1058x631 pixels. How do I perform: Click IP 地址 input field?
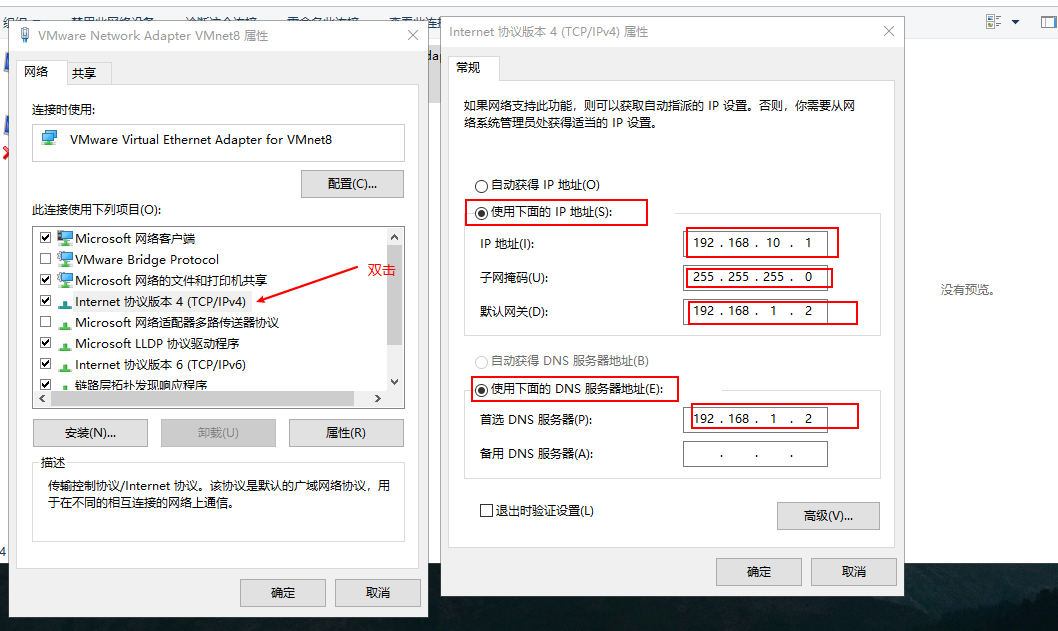coord(755,243)
